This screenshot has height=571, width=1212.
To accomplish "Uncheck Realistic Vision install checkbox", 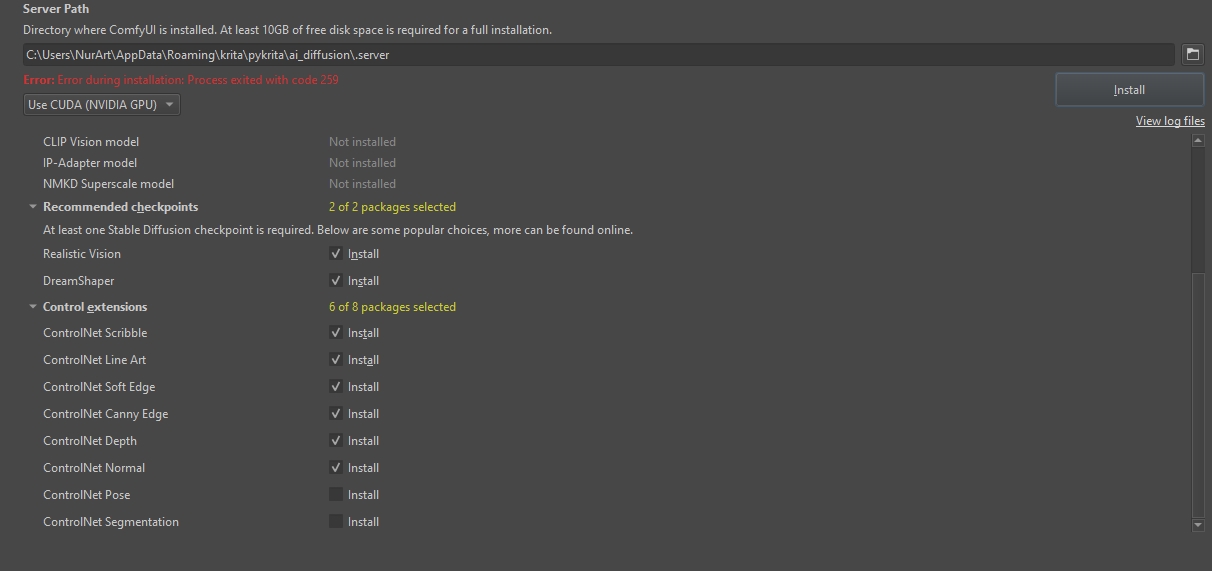I will (x=336, y=254).
